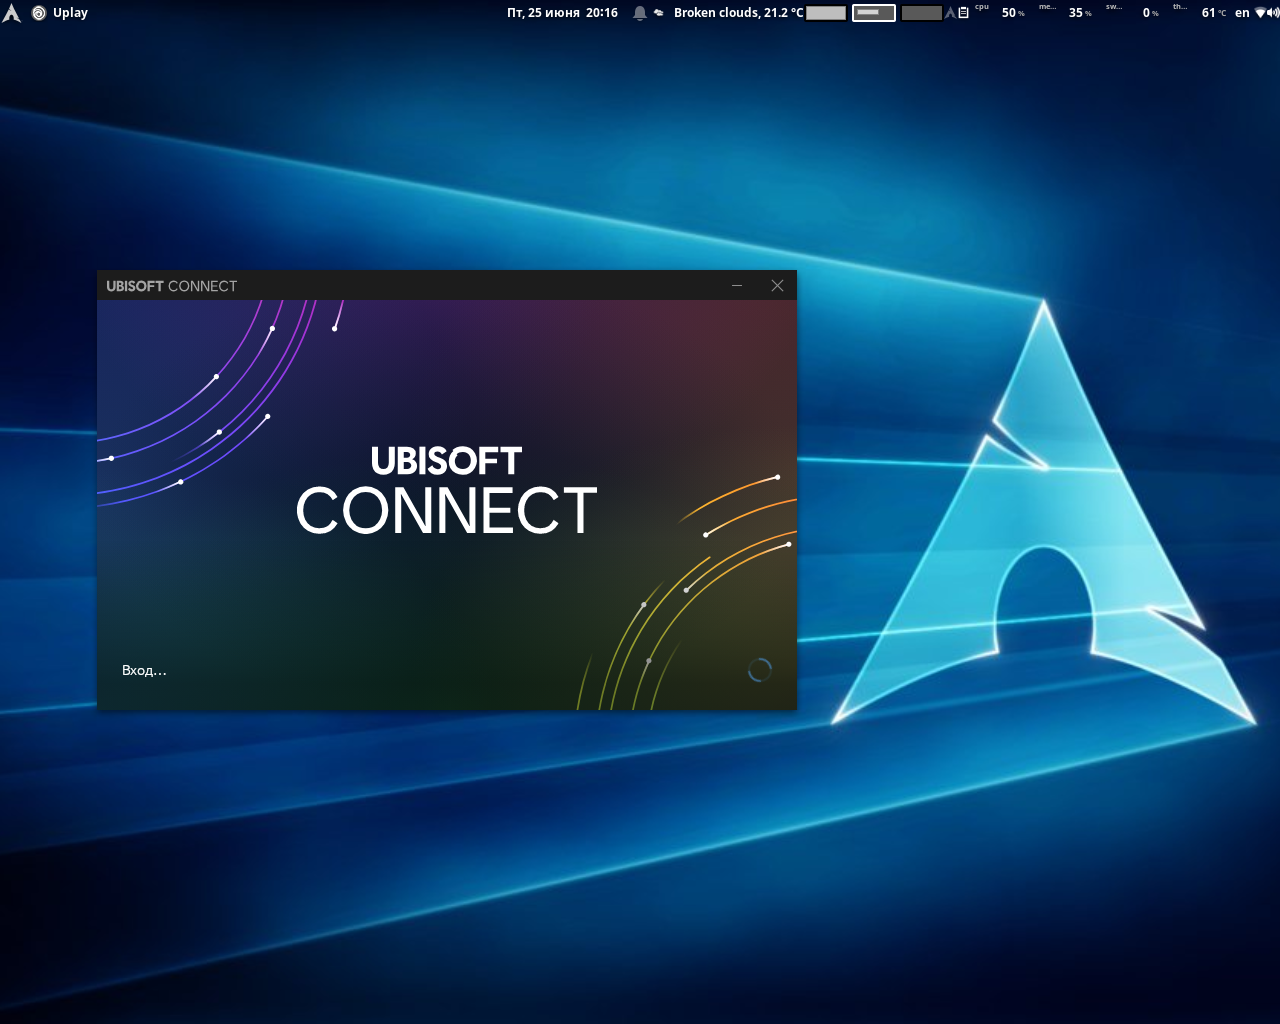Select the highlighted middle workspace thumbnail
The image size is (1280, 1024).
pyautogui.click(x=874, y=13)
